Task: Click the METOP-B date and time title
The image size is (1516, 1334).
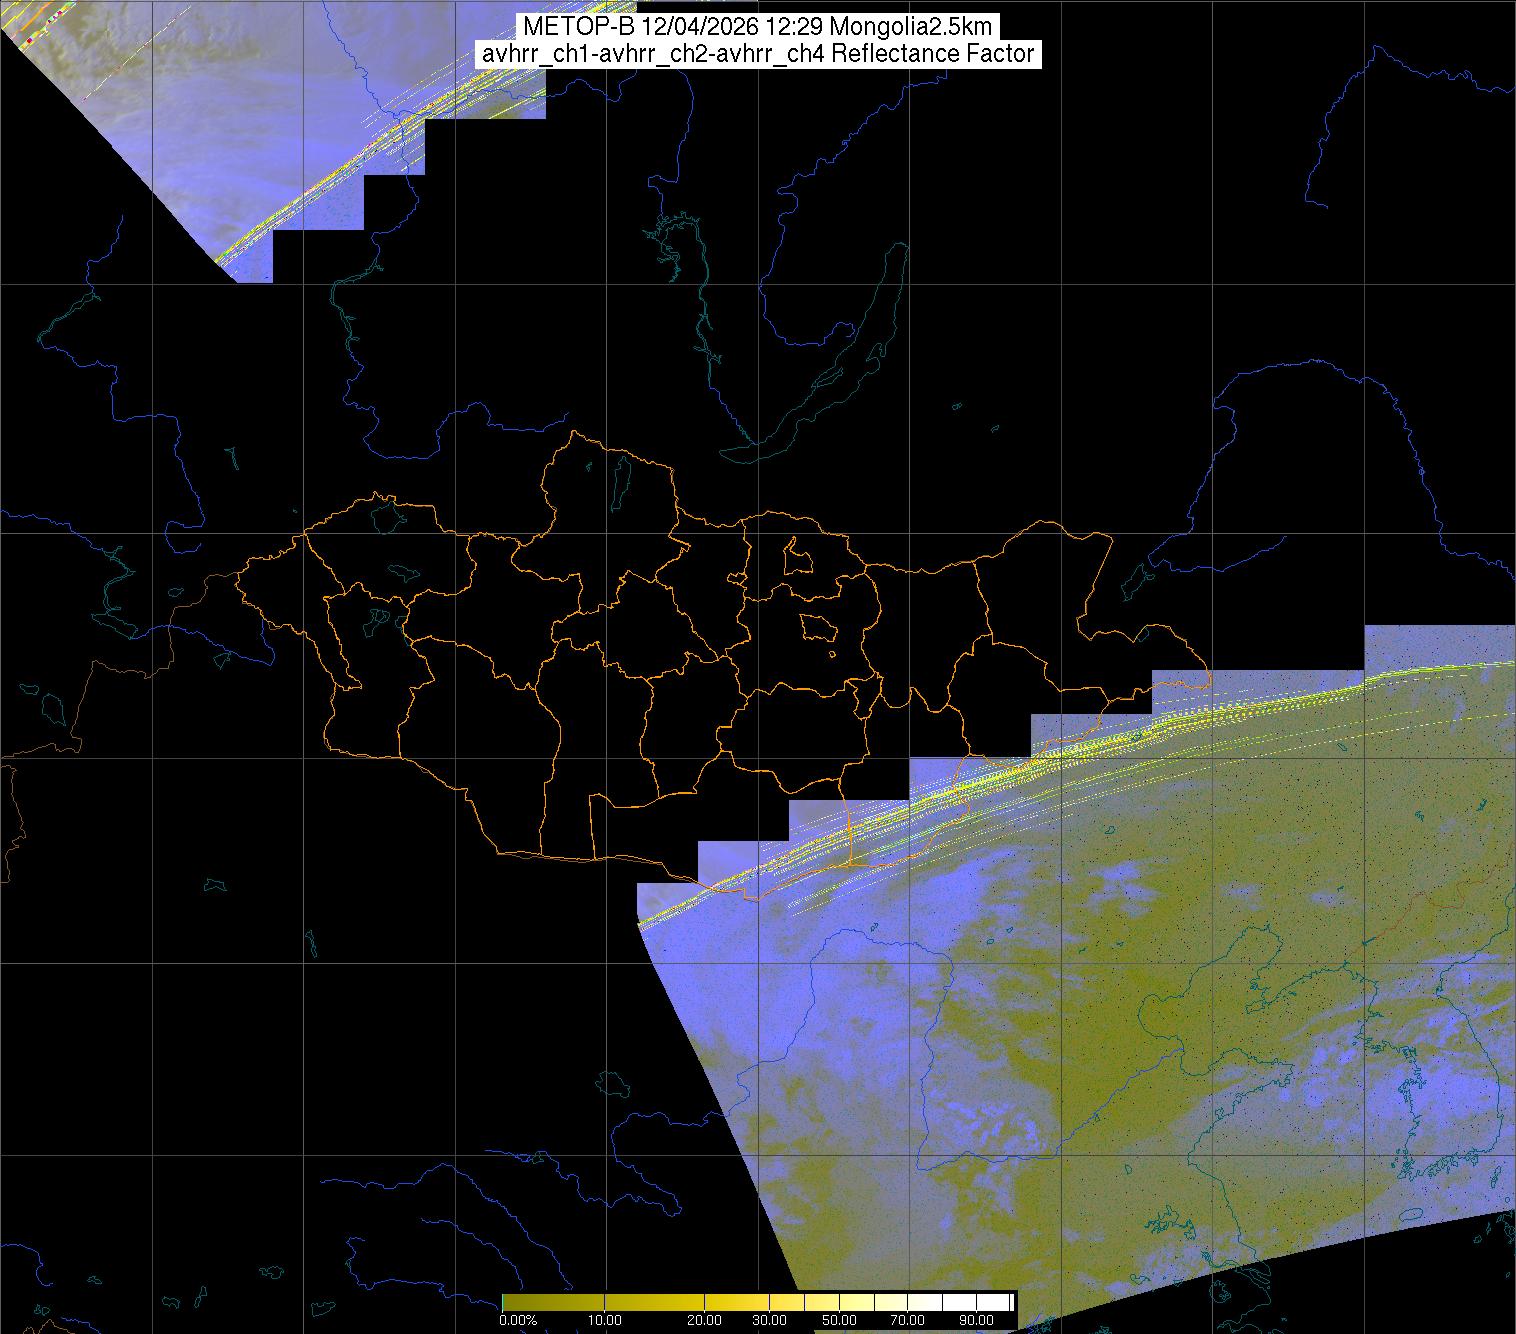Action: click(x=757, y=27)
